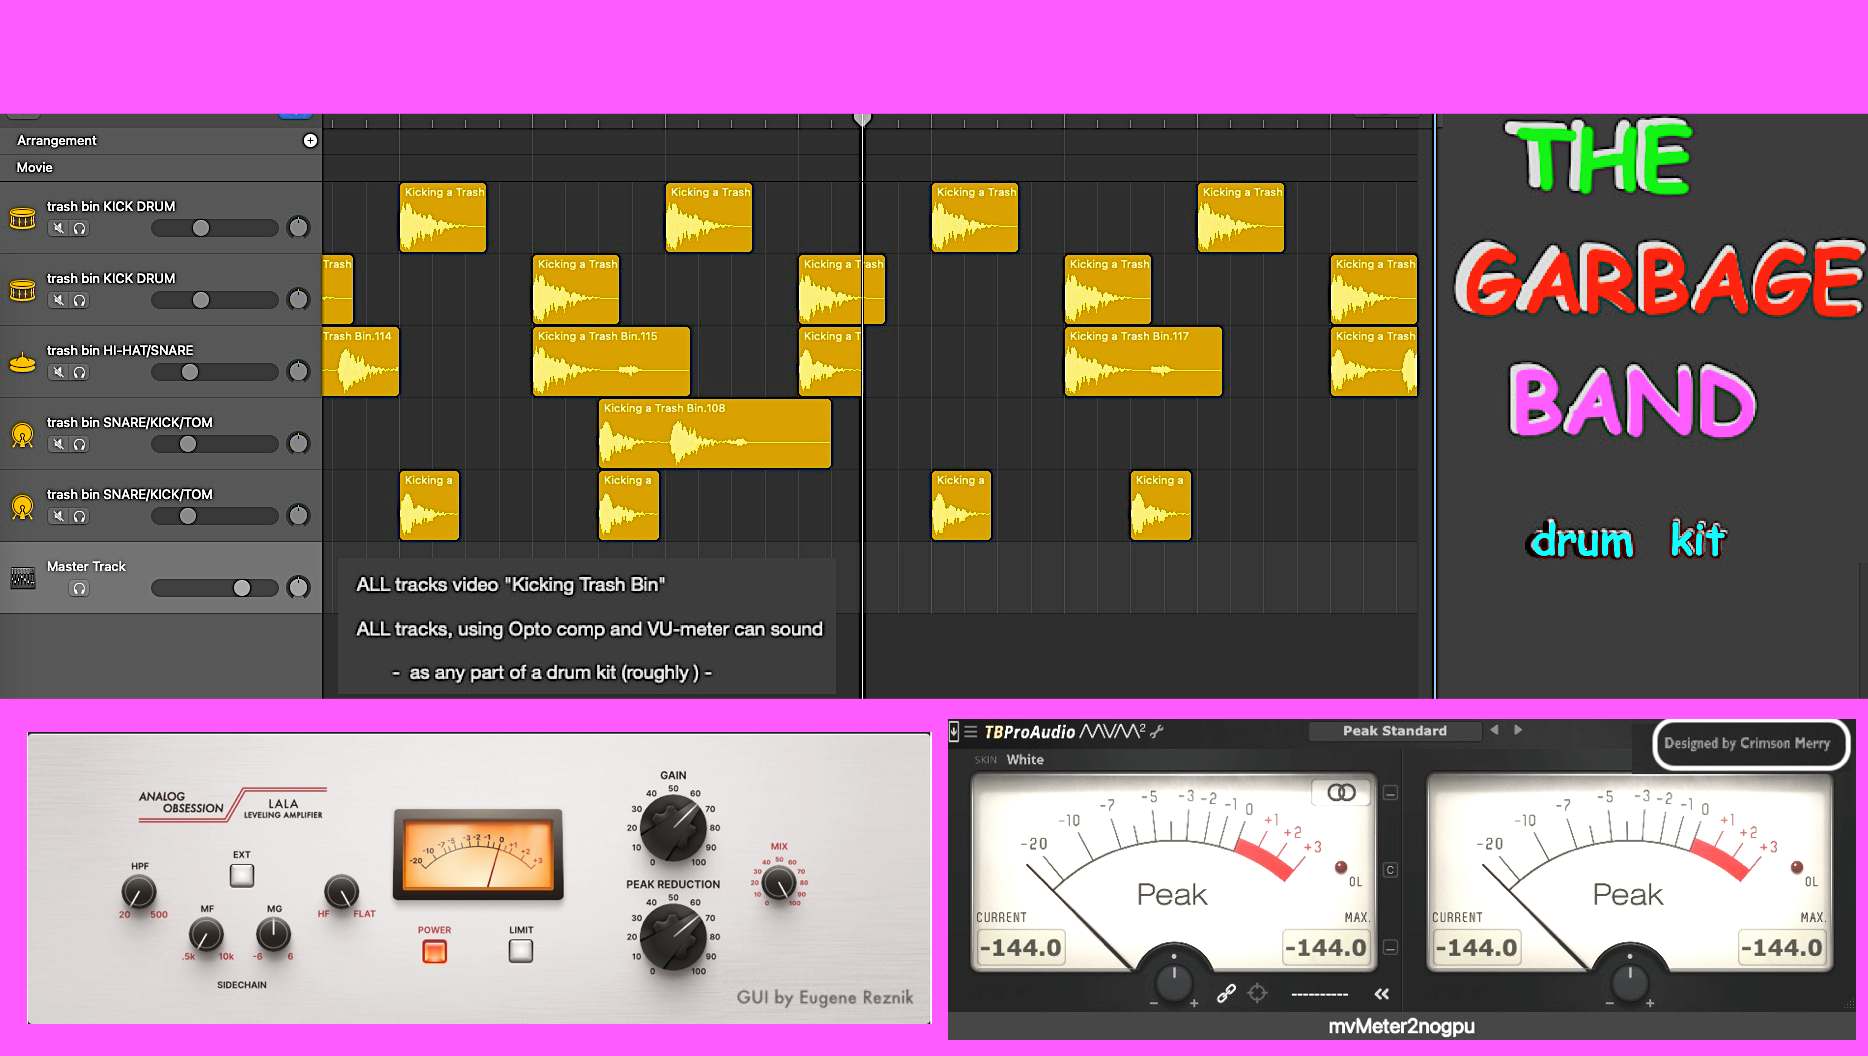Toggle the EXT sidechain button
1868x1056 pixels.
click(242, 875)
